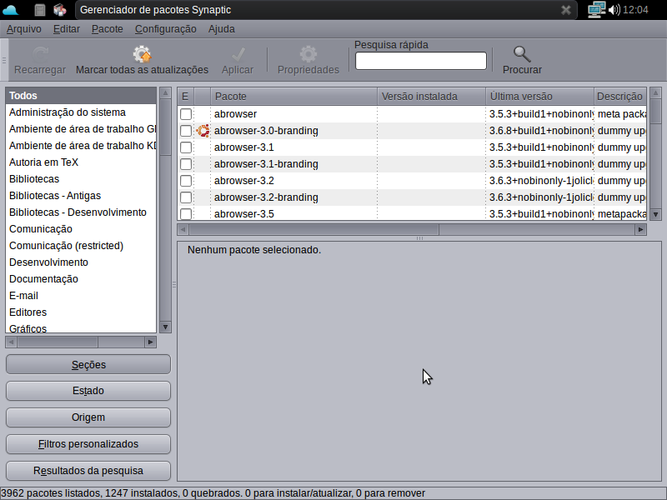Screen dimensions: 667x500
Task: Click the Aplicar checkmark icon
Action: [238, 54]
